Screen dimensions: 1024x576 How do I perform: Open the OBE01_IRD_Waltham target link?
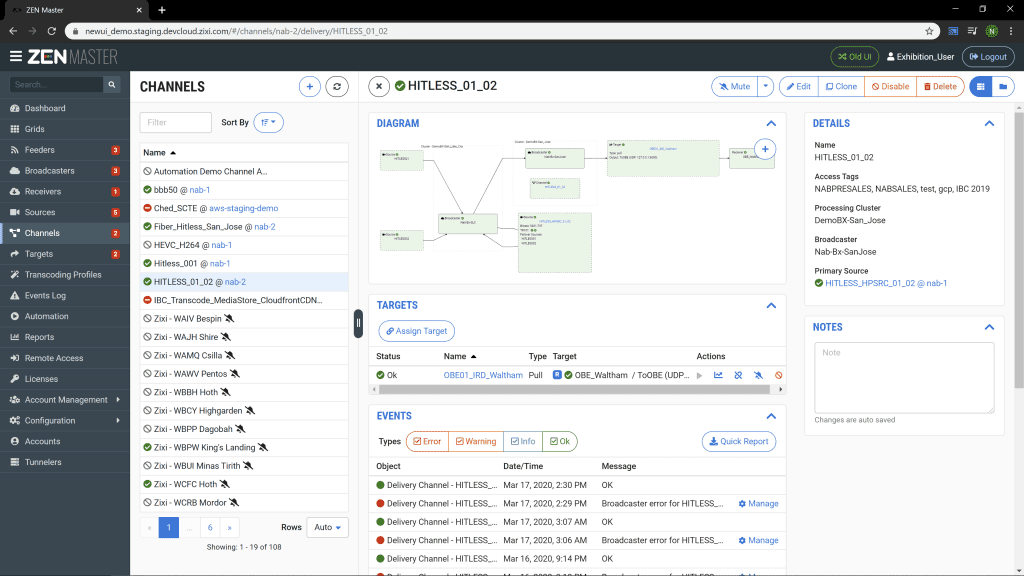483,376
